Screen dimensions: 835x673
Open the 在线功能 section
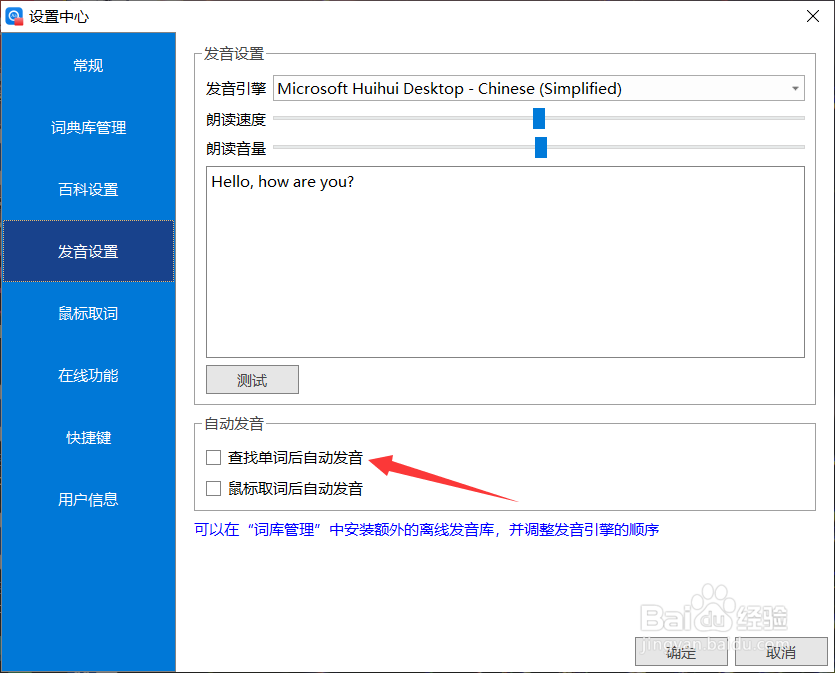[x=88, y=375]
